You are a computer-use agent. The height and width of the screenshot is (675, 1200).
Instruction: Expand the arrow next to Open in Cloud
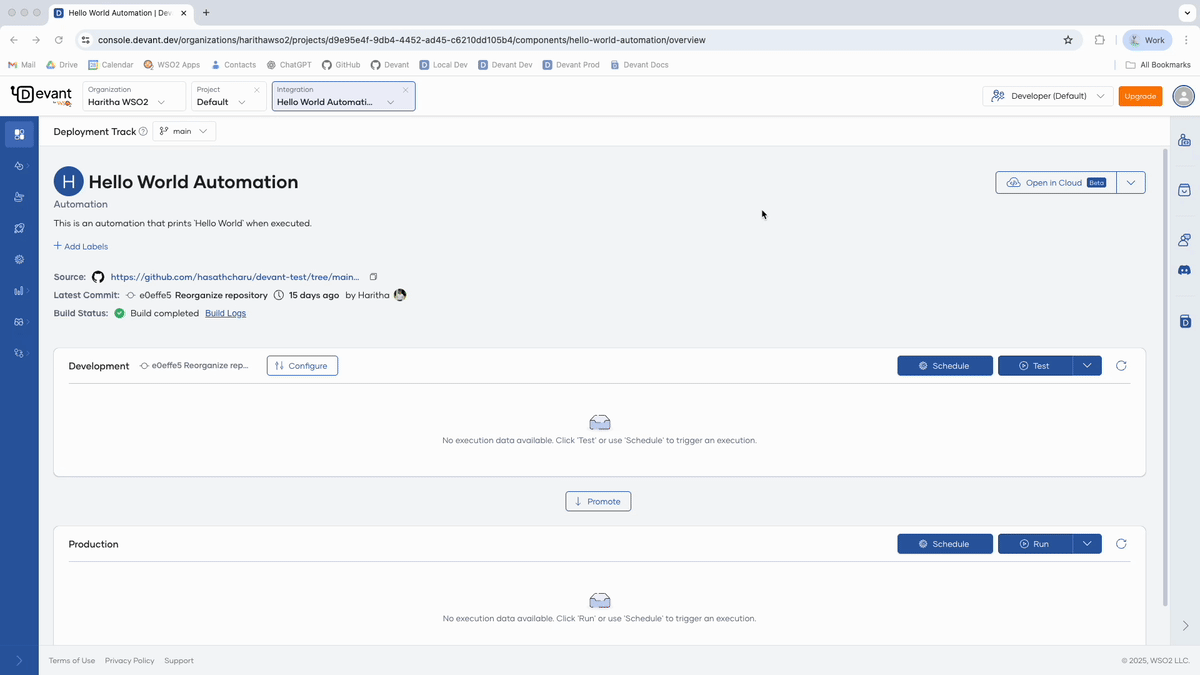pos(1130,183)
